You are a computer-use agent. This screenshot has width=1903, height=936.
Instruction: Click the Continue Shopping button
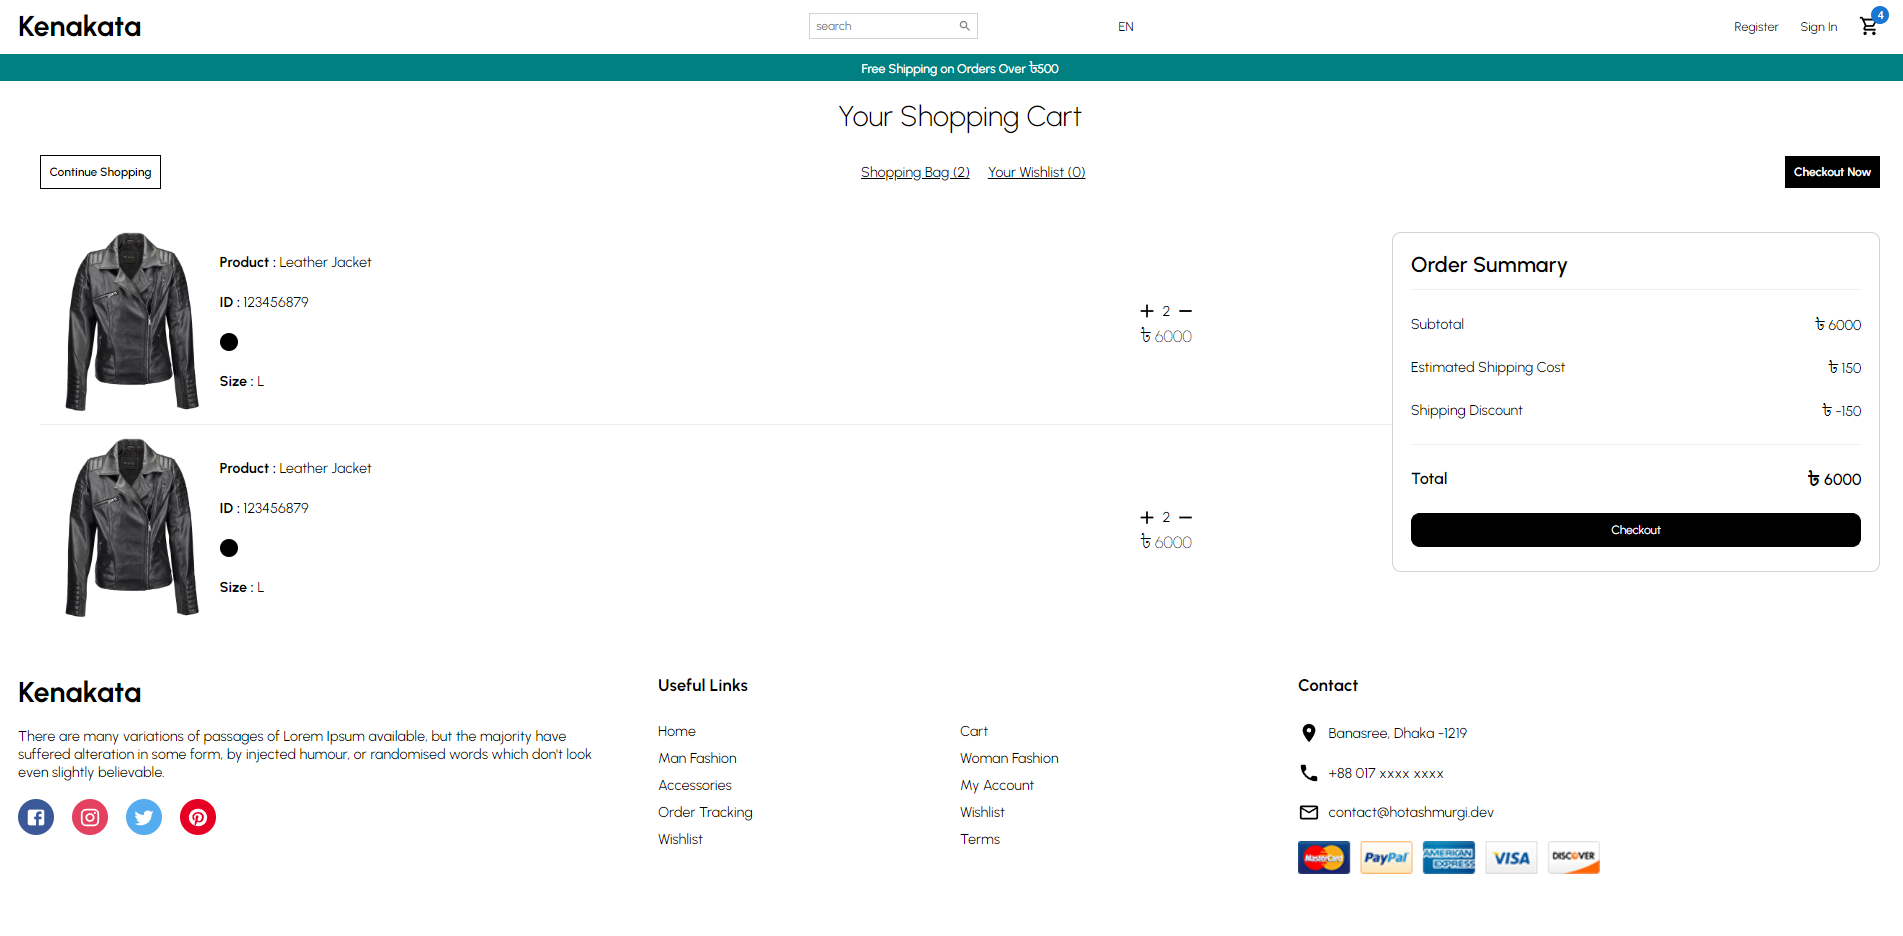100,172
